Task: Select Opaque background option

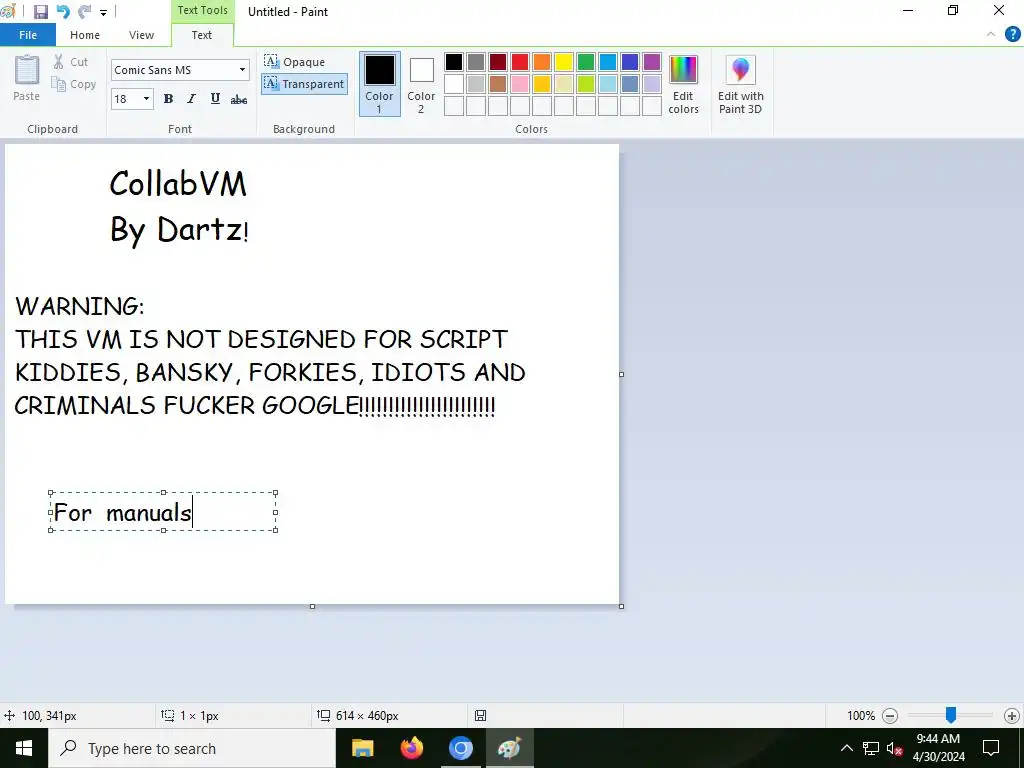Action: click(295, 62)
